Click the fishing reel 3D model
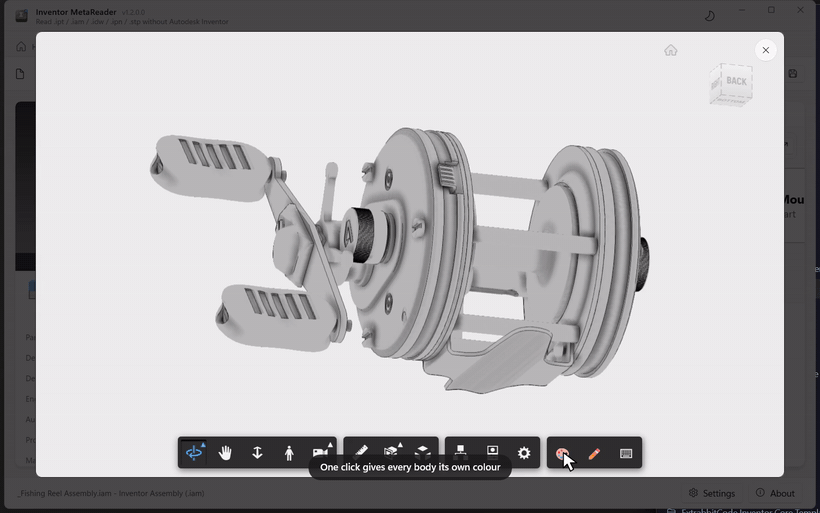 pyautogui.click(x=400, y=259)
